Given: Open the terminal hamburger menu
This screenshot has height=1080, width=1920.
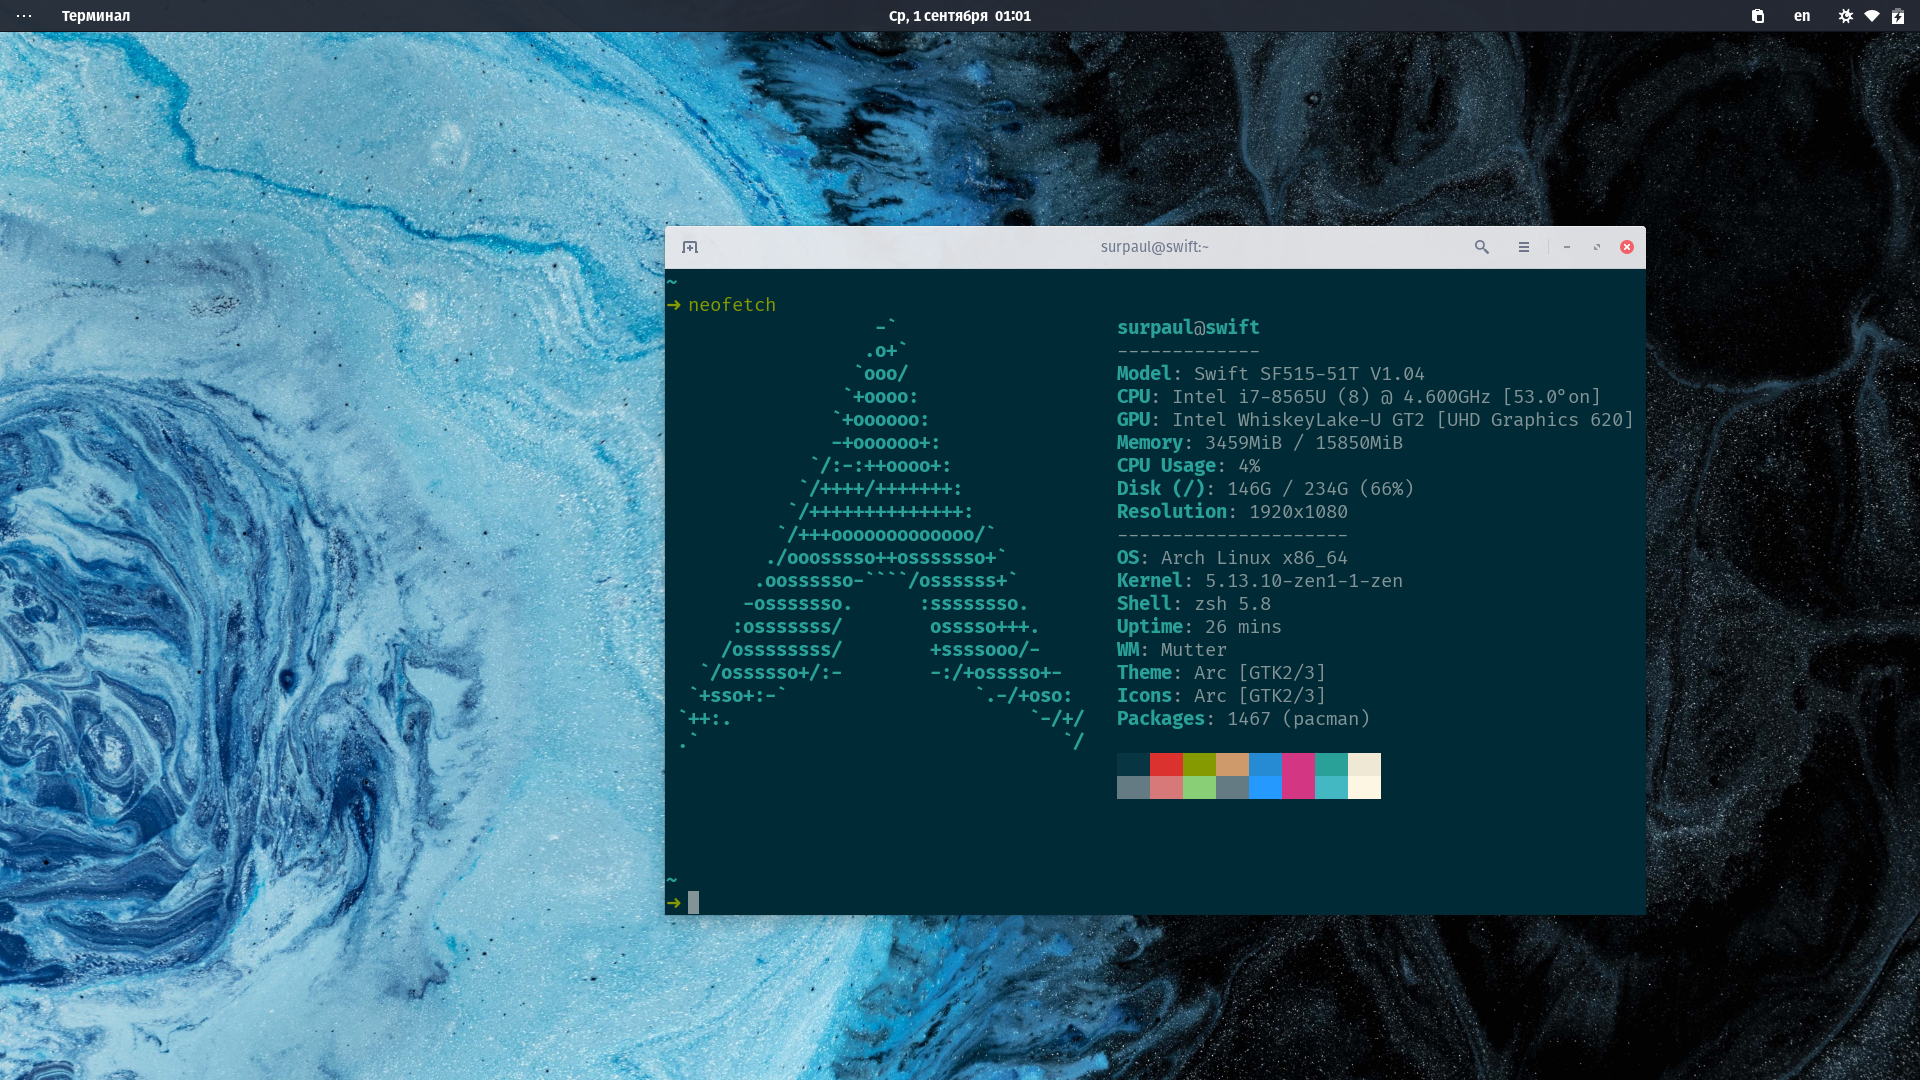Looking at the screenshot, I should (x=1524, y=247).
